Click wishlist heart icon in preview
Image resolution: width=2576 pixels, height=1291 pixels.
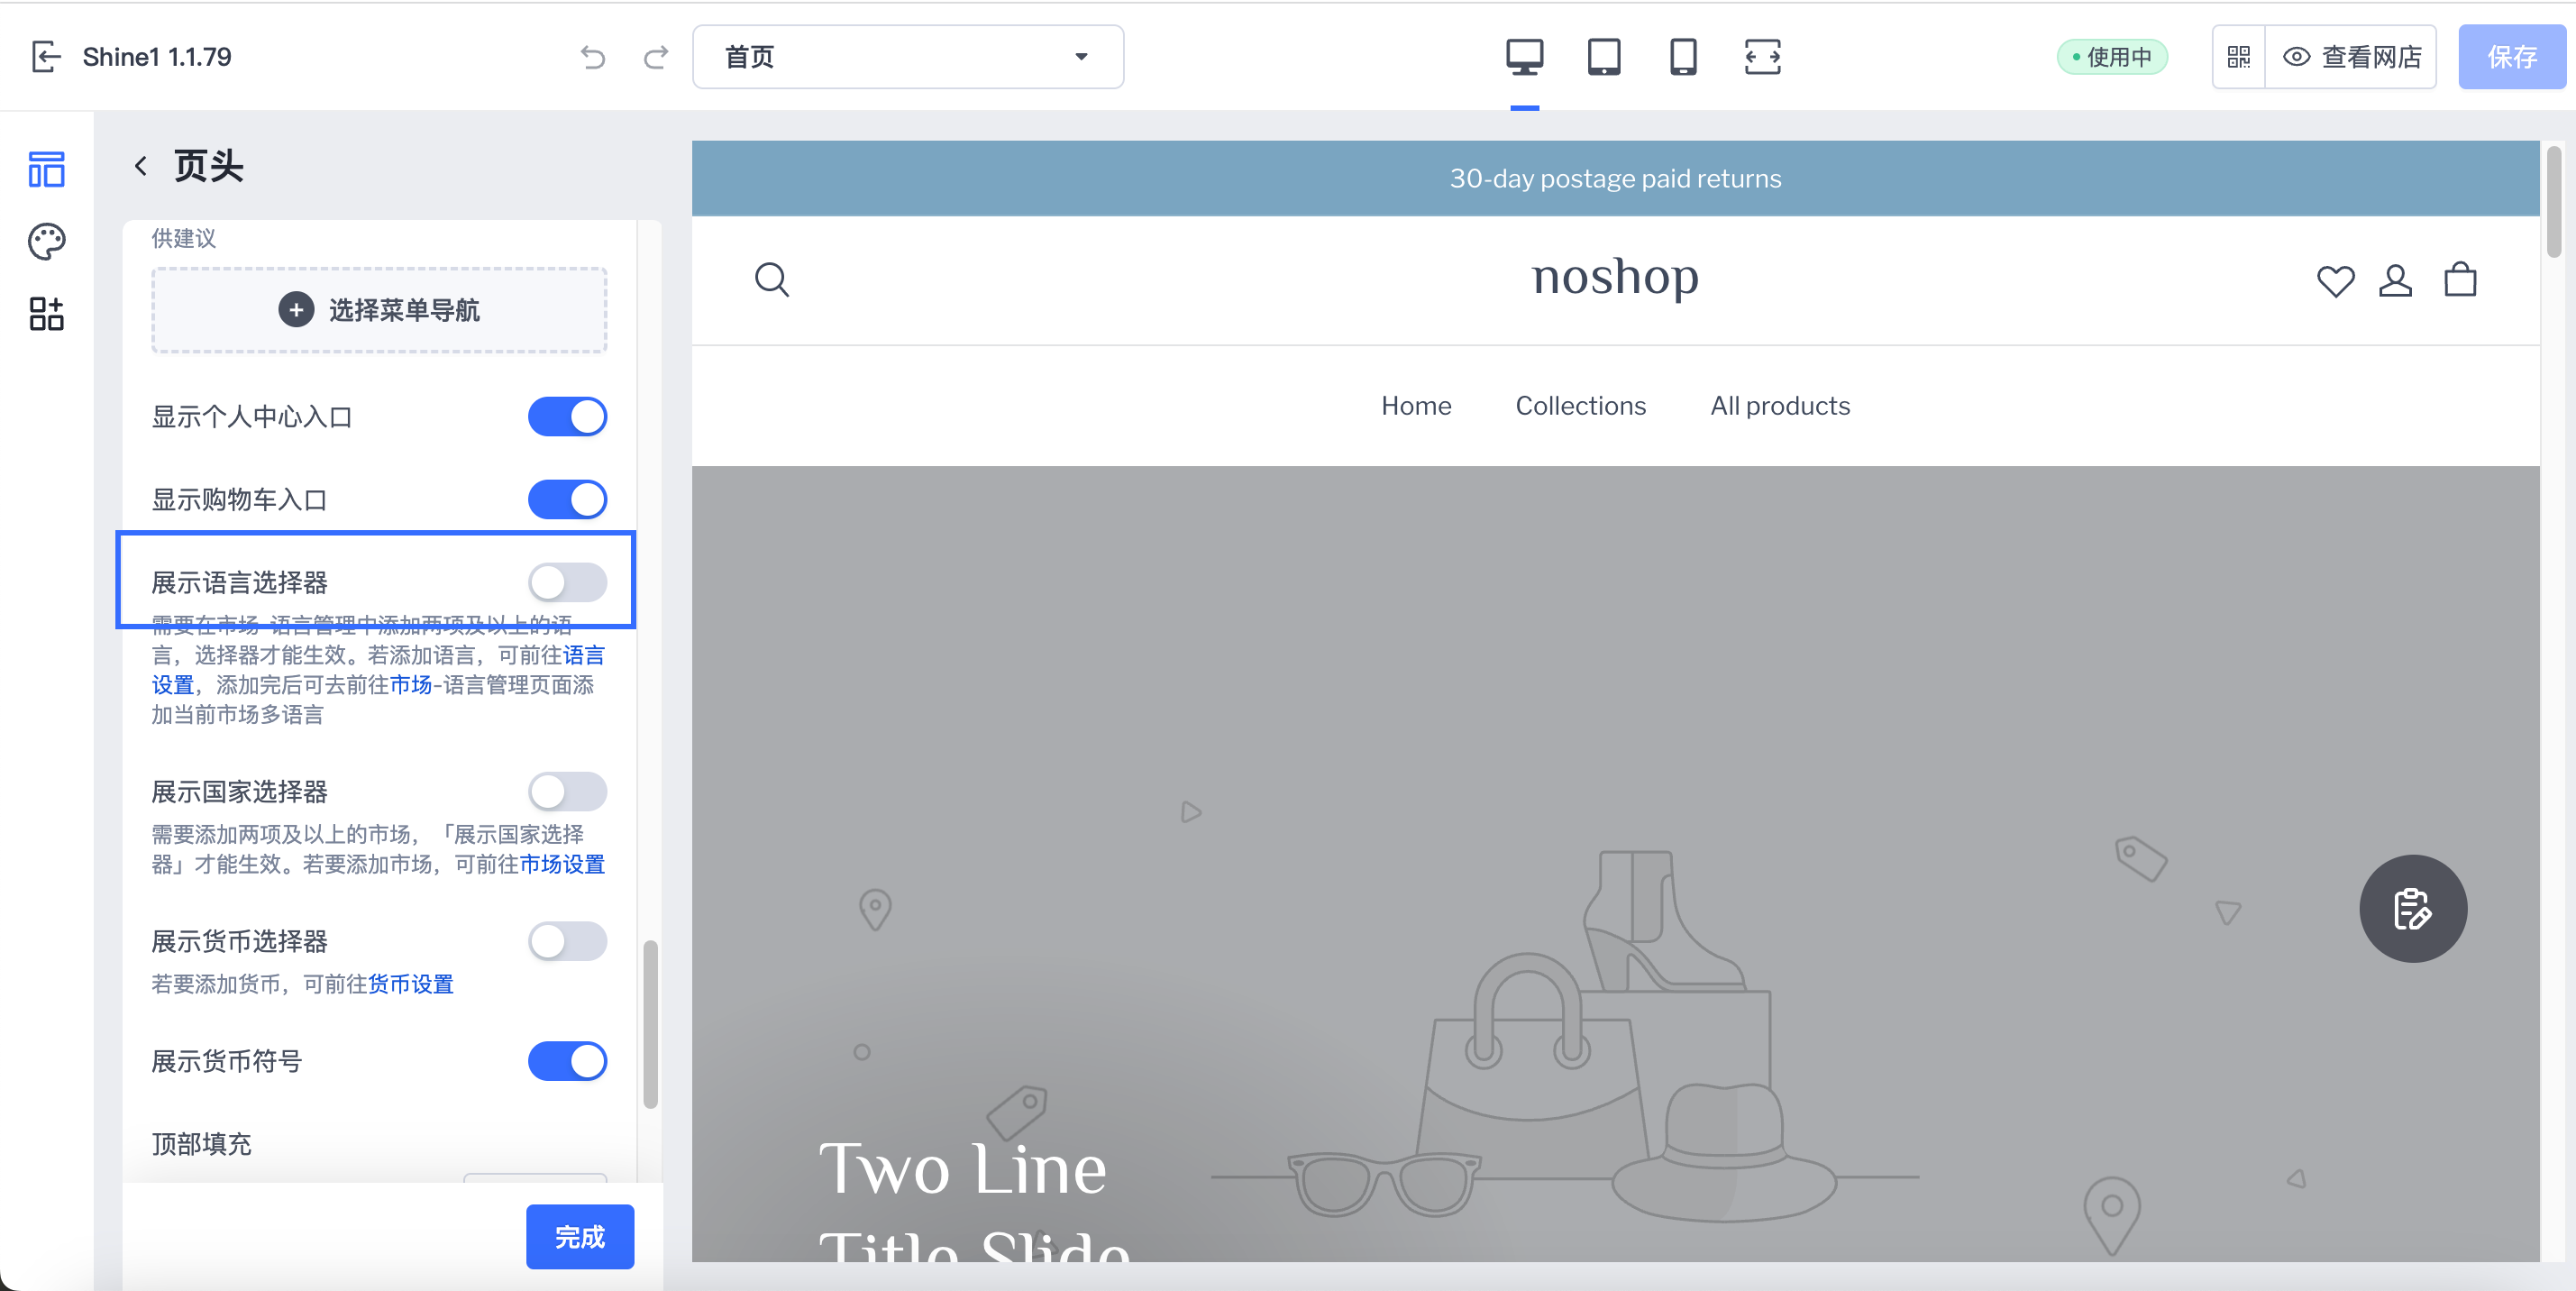(x=2335, y=281)
